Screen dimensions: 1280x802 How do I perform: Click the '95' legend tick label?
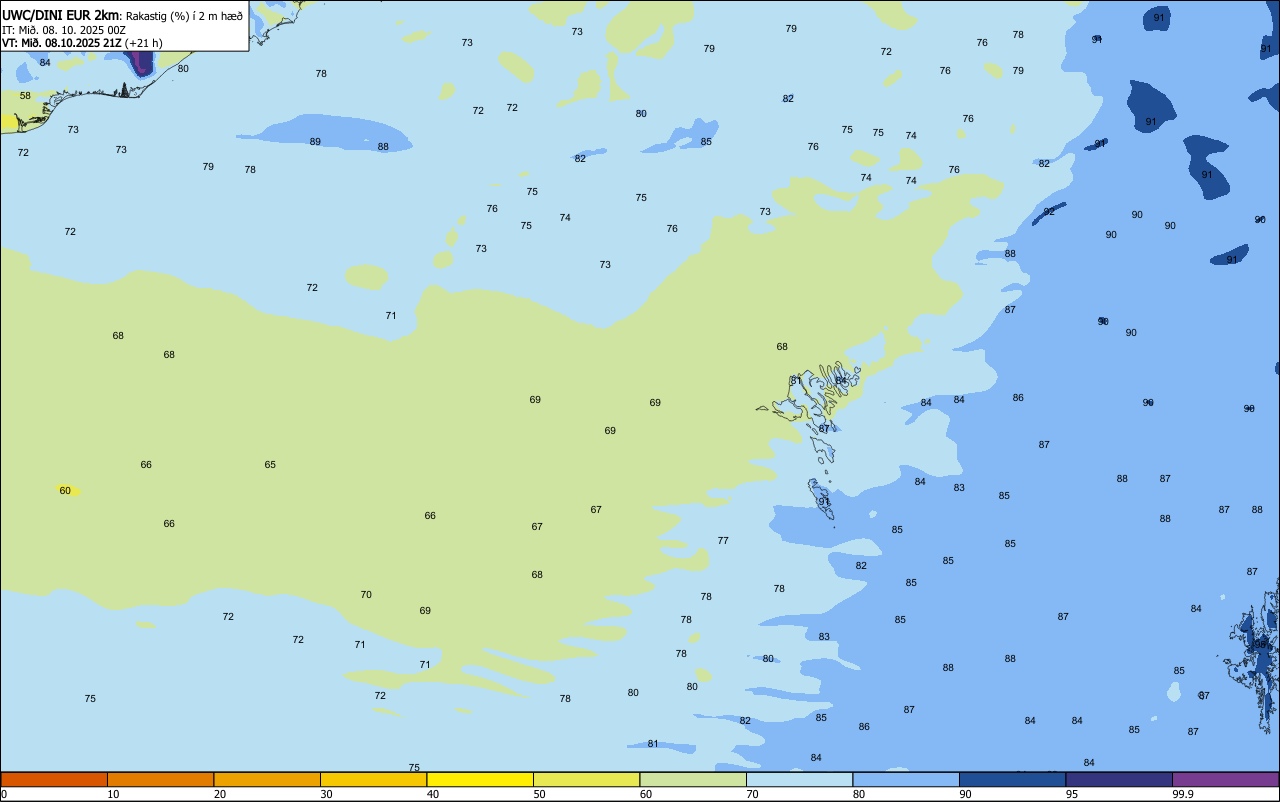click(1072, 794)
